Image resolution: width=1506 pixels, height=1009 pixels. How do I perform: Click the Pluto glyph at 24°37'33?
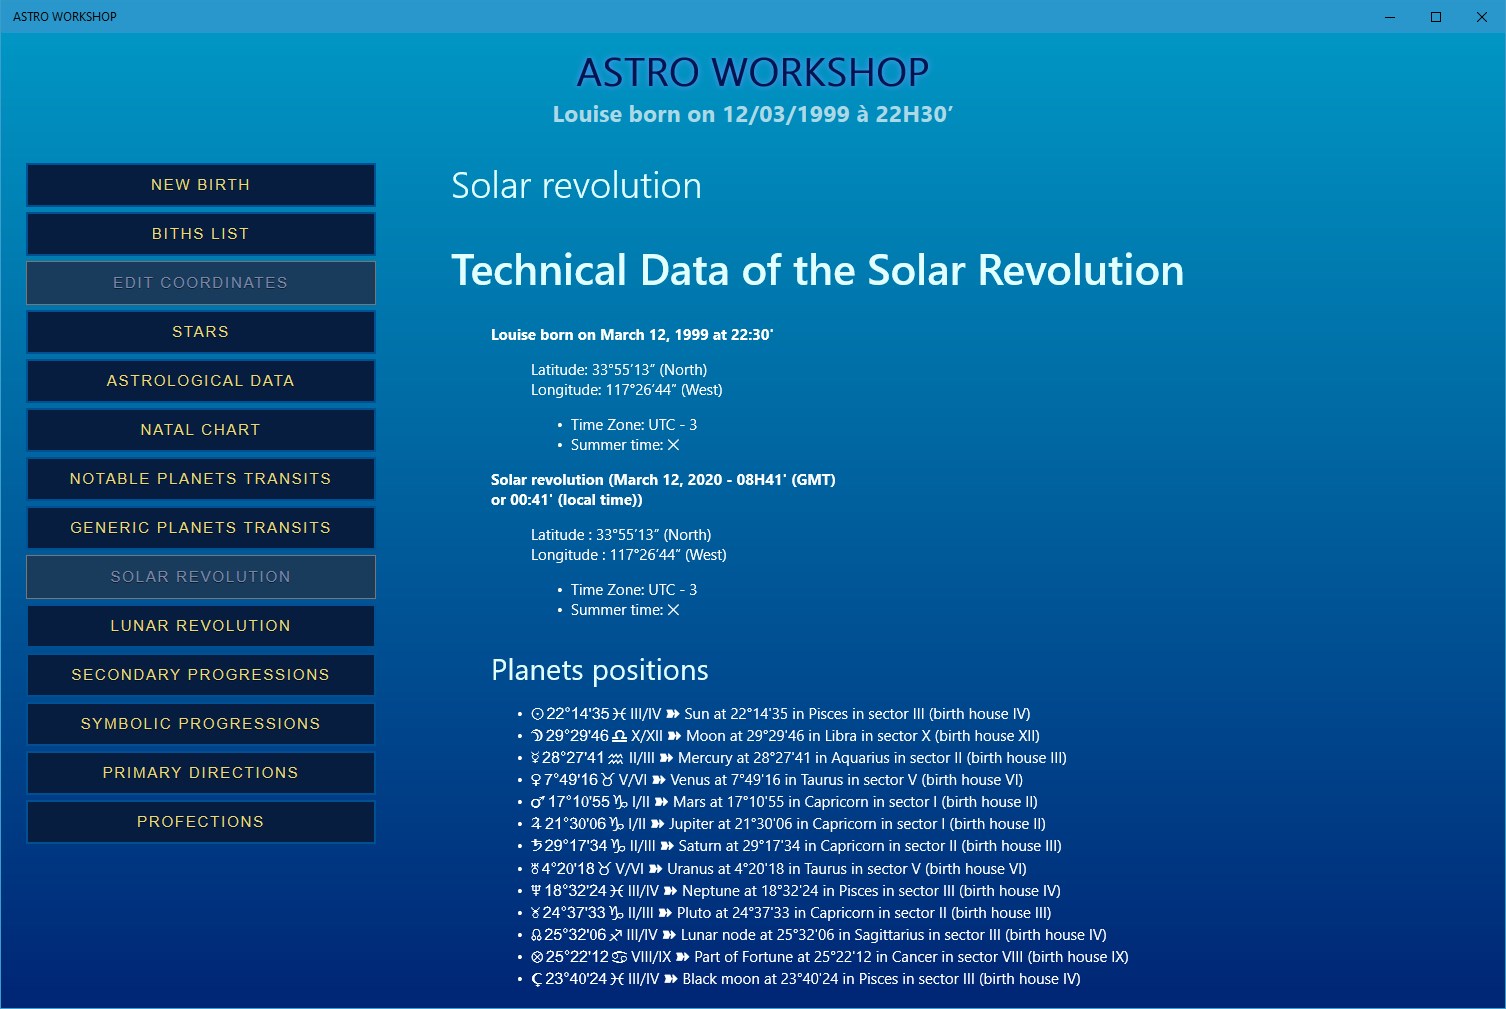tap(535, 913)
